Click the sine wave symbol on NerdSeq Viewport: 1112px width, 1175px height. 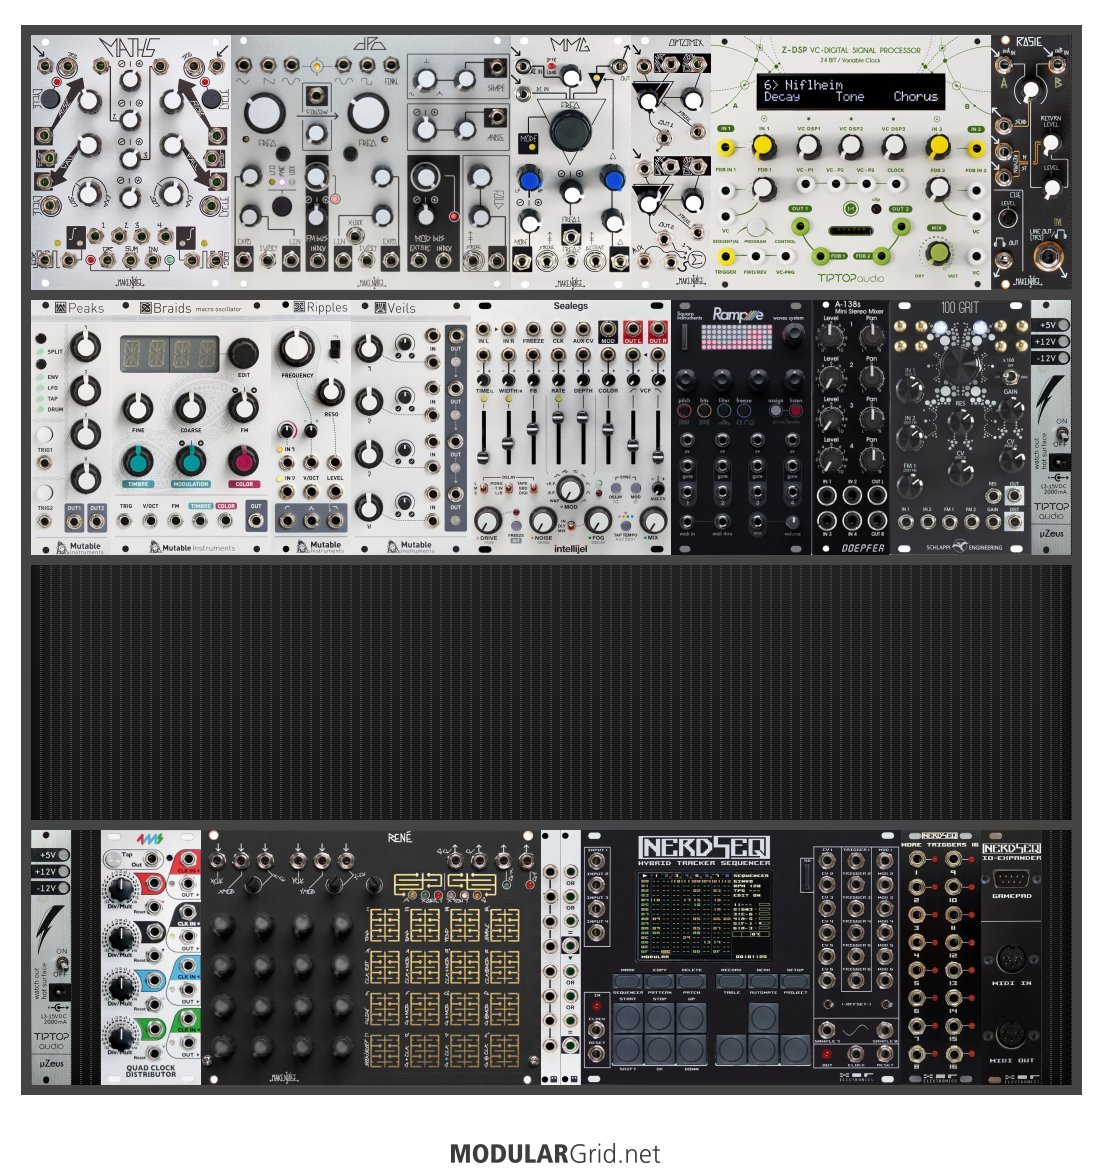tap(855, 1031)
